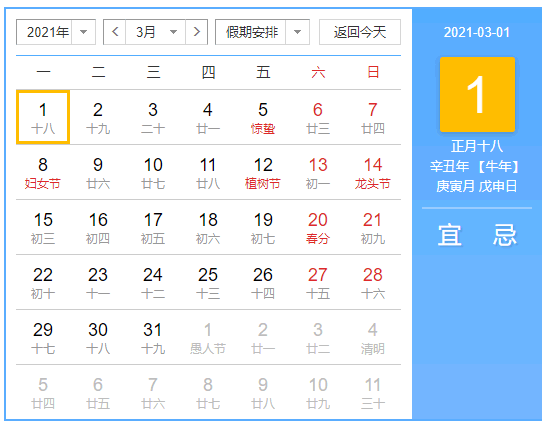Open the 2021年 year dropdown arrow

click(83, 32)
